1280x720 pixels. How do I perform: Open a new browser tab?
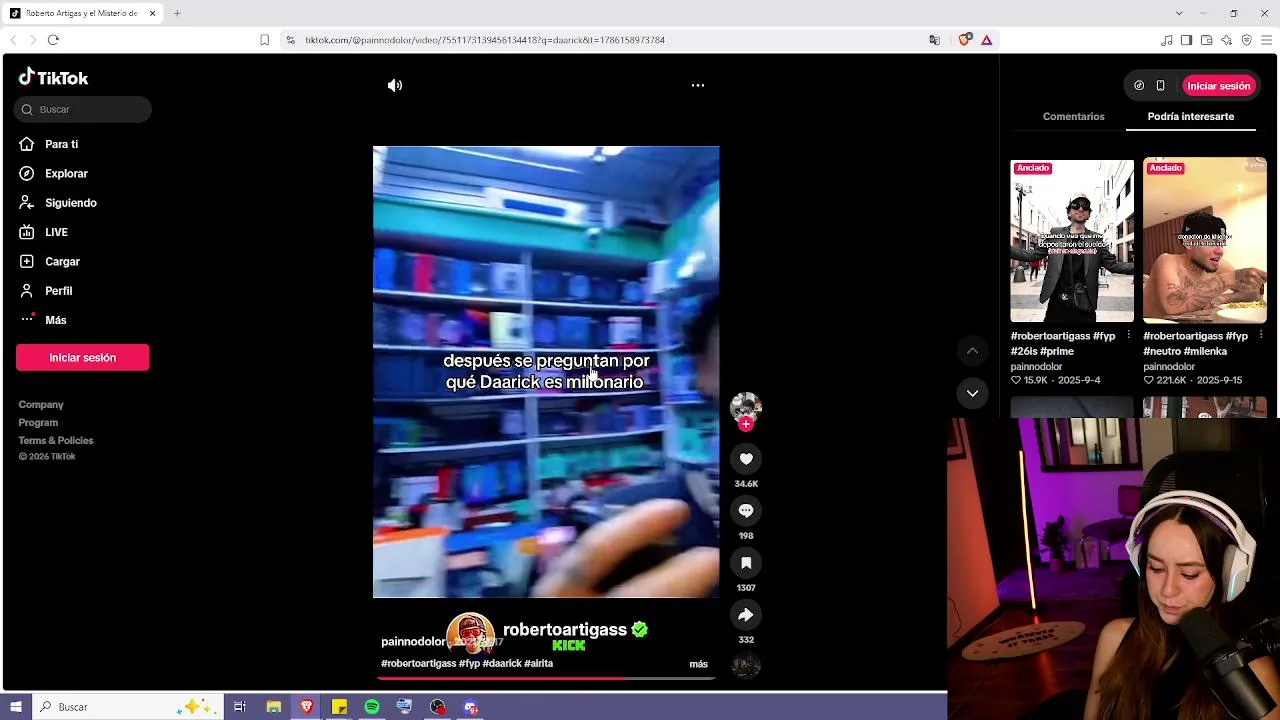point(177,13)
